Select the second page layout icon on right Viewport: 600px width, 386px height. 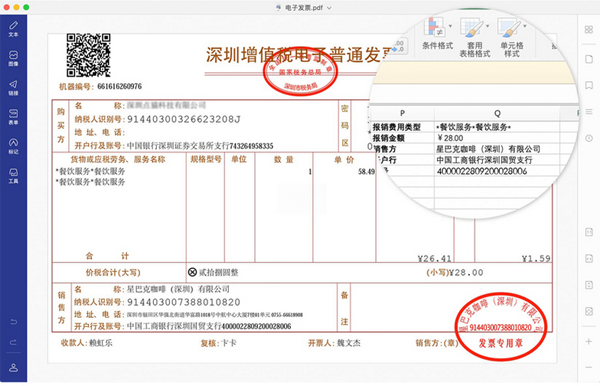(x=589, y=259)
